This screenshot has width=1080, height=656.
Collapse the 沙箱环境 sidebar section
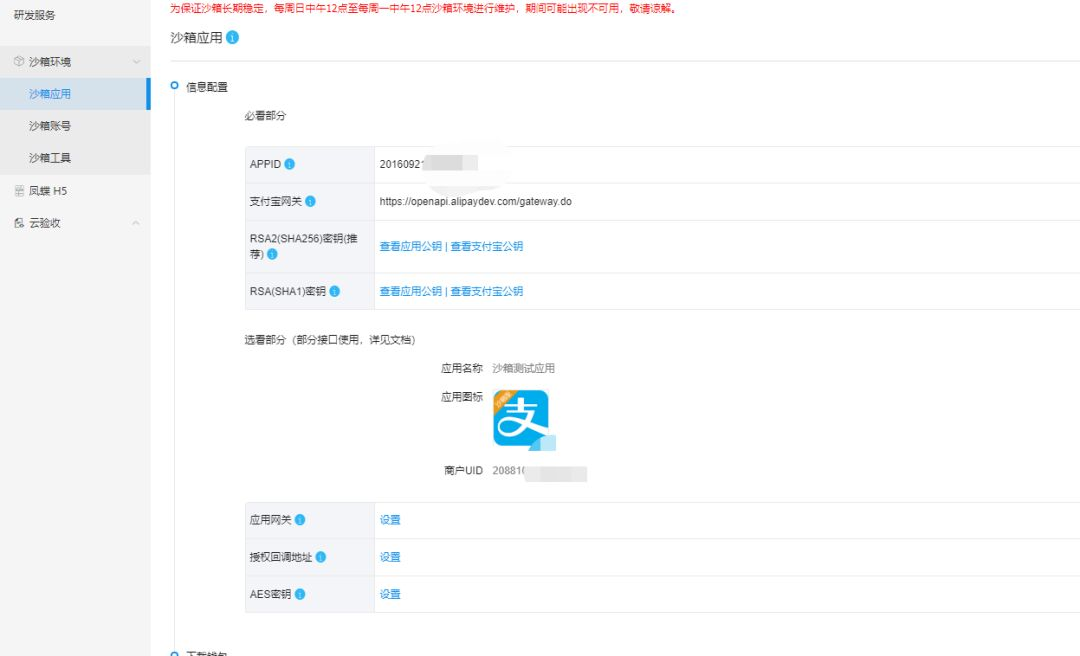[136, 61]
